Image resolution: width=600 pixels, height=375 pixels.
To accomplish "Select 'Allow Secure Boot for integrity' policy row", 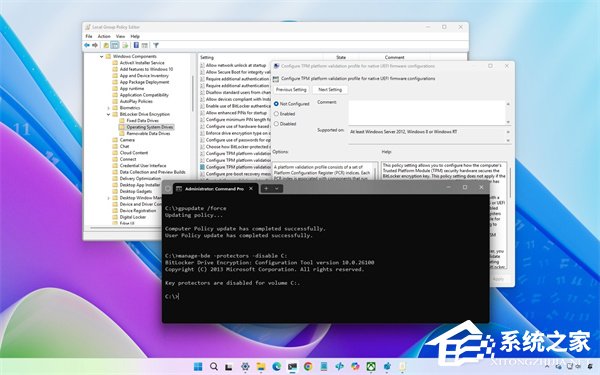I will point(235,72).
